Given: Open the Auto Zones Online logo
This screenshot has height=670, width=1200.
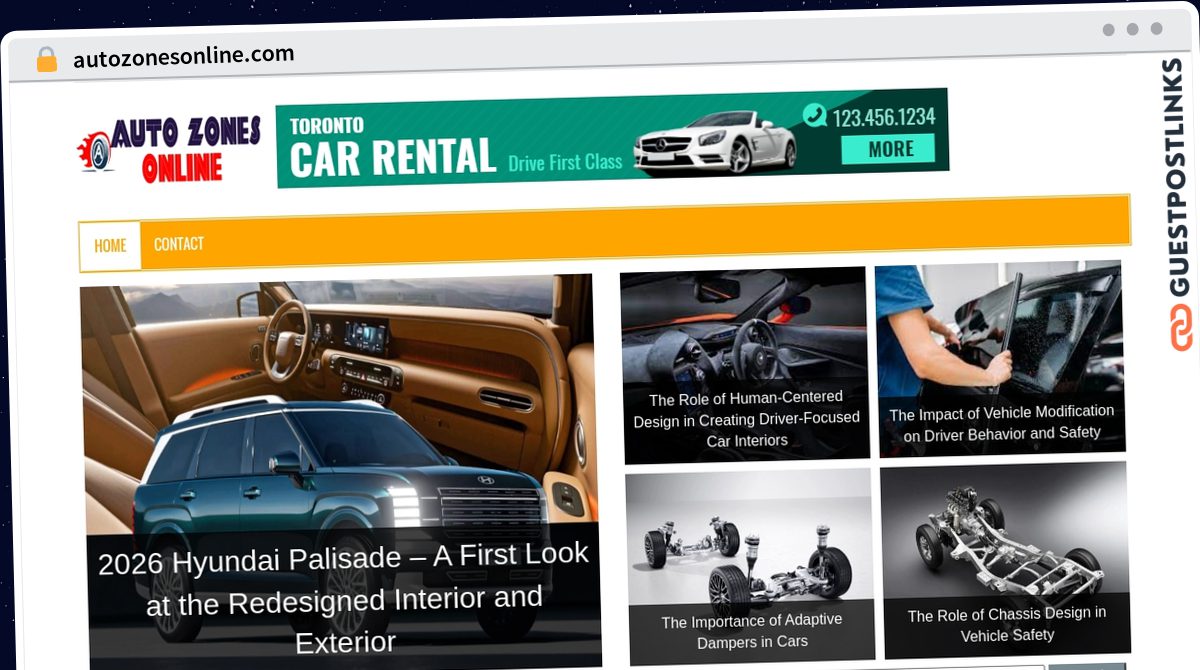Looking at the screenshot, I should 170,150.
